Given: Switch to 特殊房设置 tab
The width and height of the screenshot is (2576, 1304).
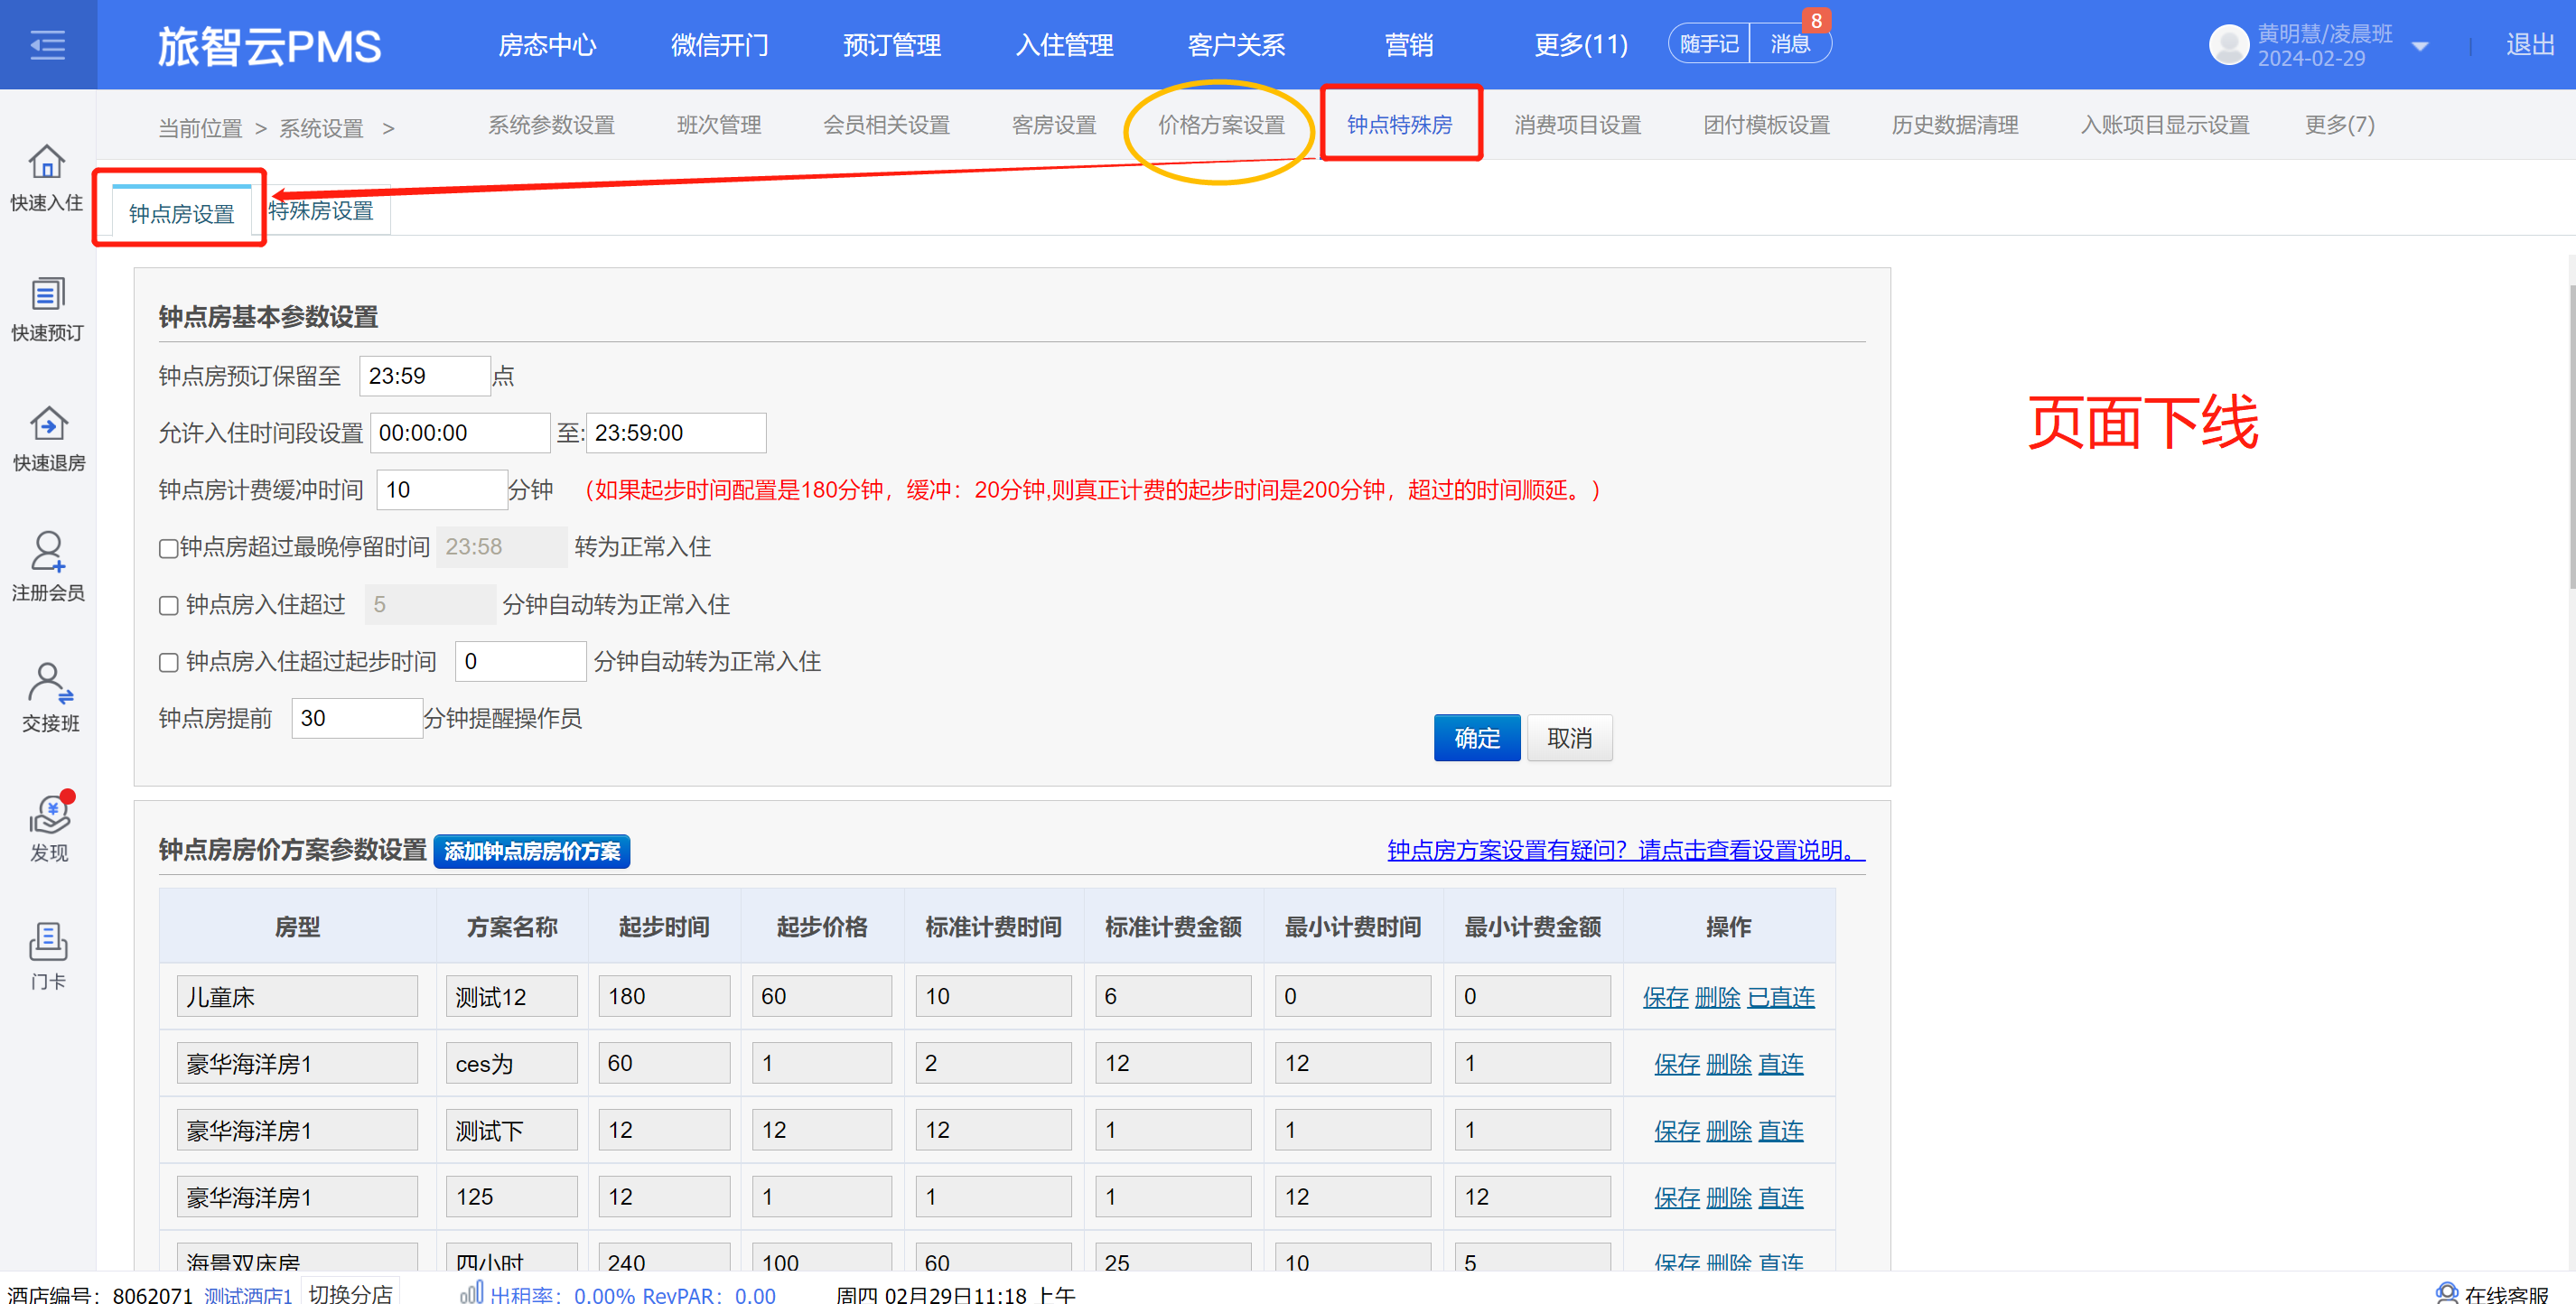Looking at the screenshot, I should pyautogui.click(x=321, y=211).
